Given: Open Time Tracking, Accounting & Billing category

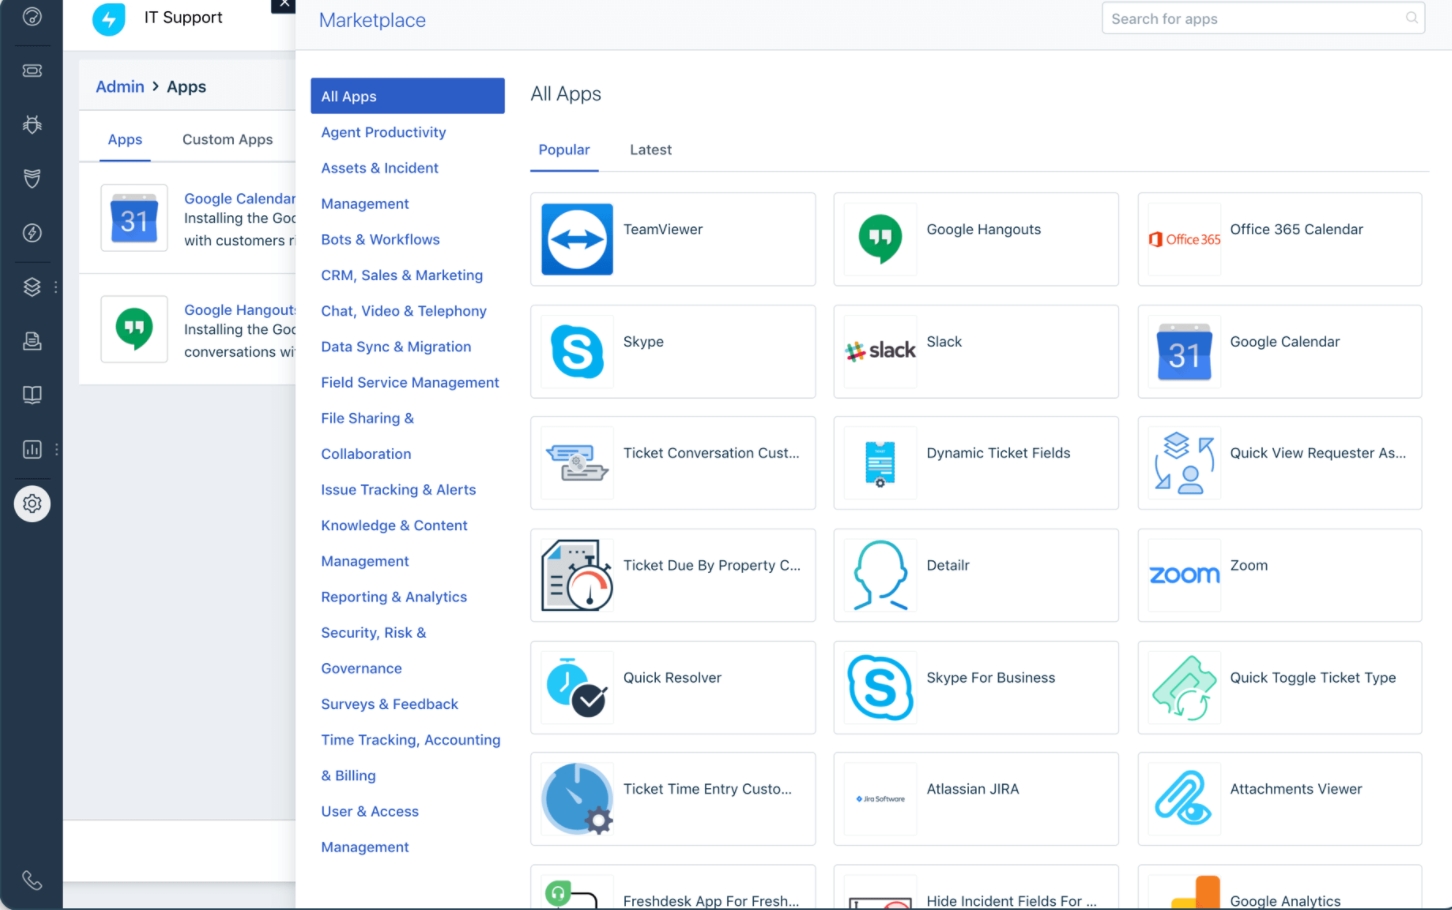Looking at the screenshot, I should coord(411,758).
